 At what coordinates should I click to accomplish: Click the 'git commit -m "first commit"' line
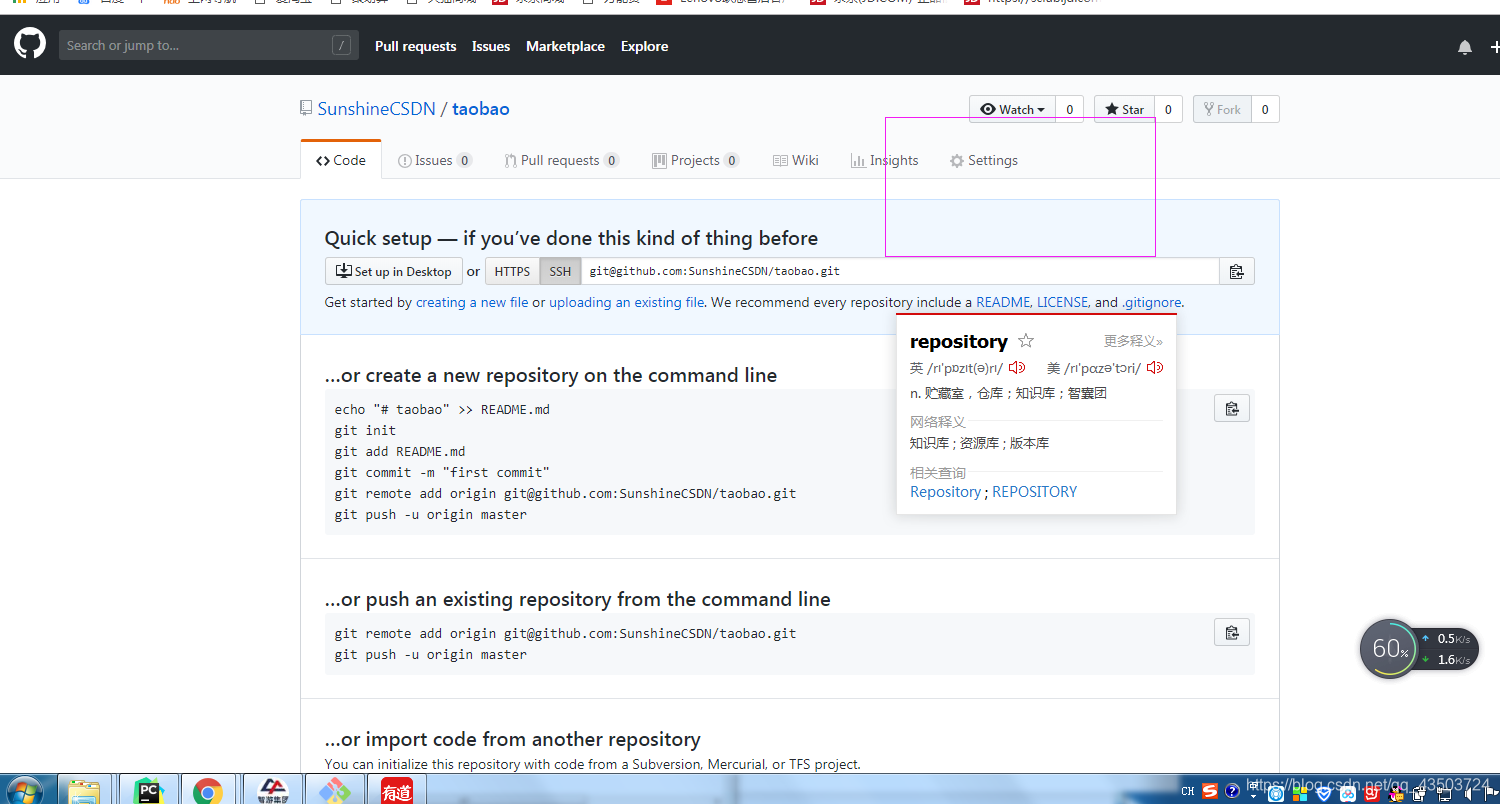pos(442,472)
